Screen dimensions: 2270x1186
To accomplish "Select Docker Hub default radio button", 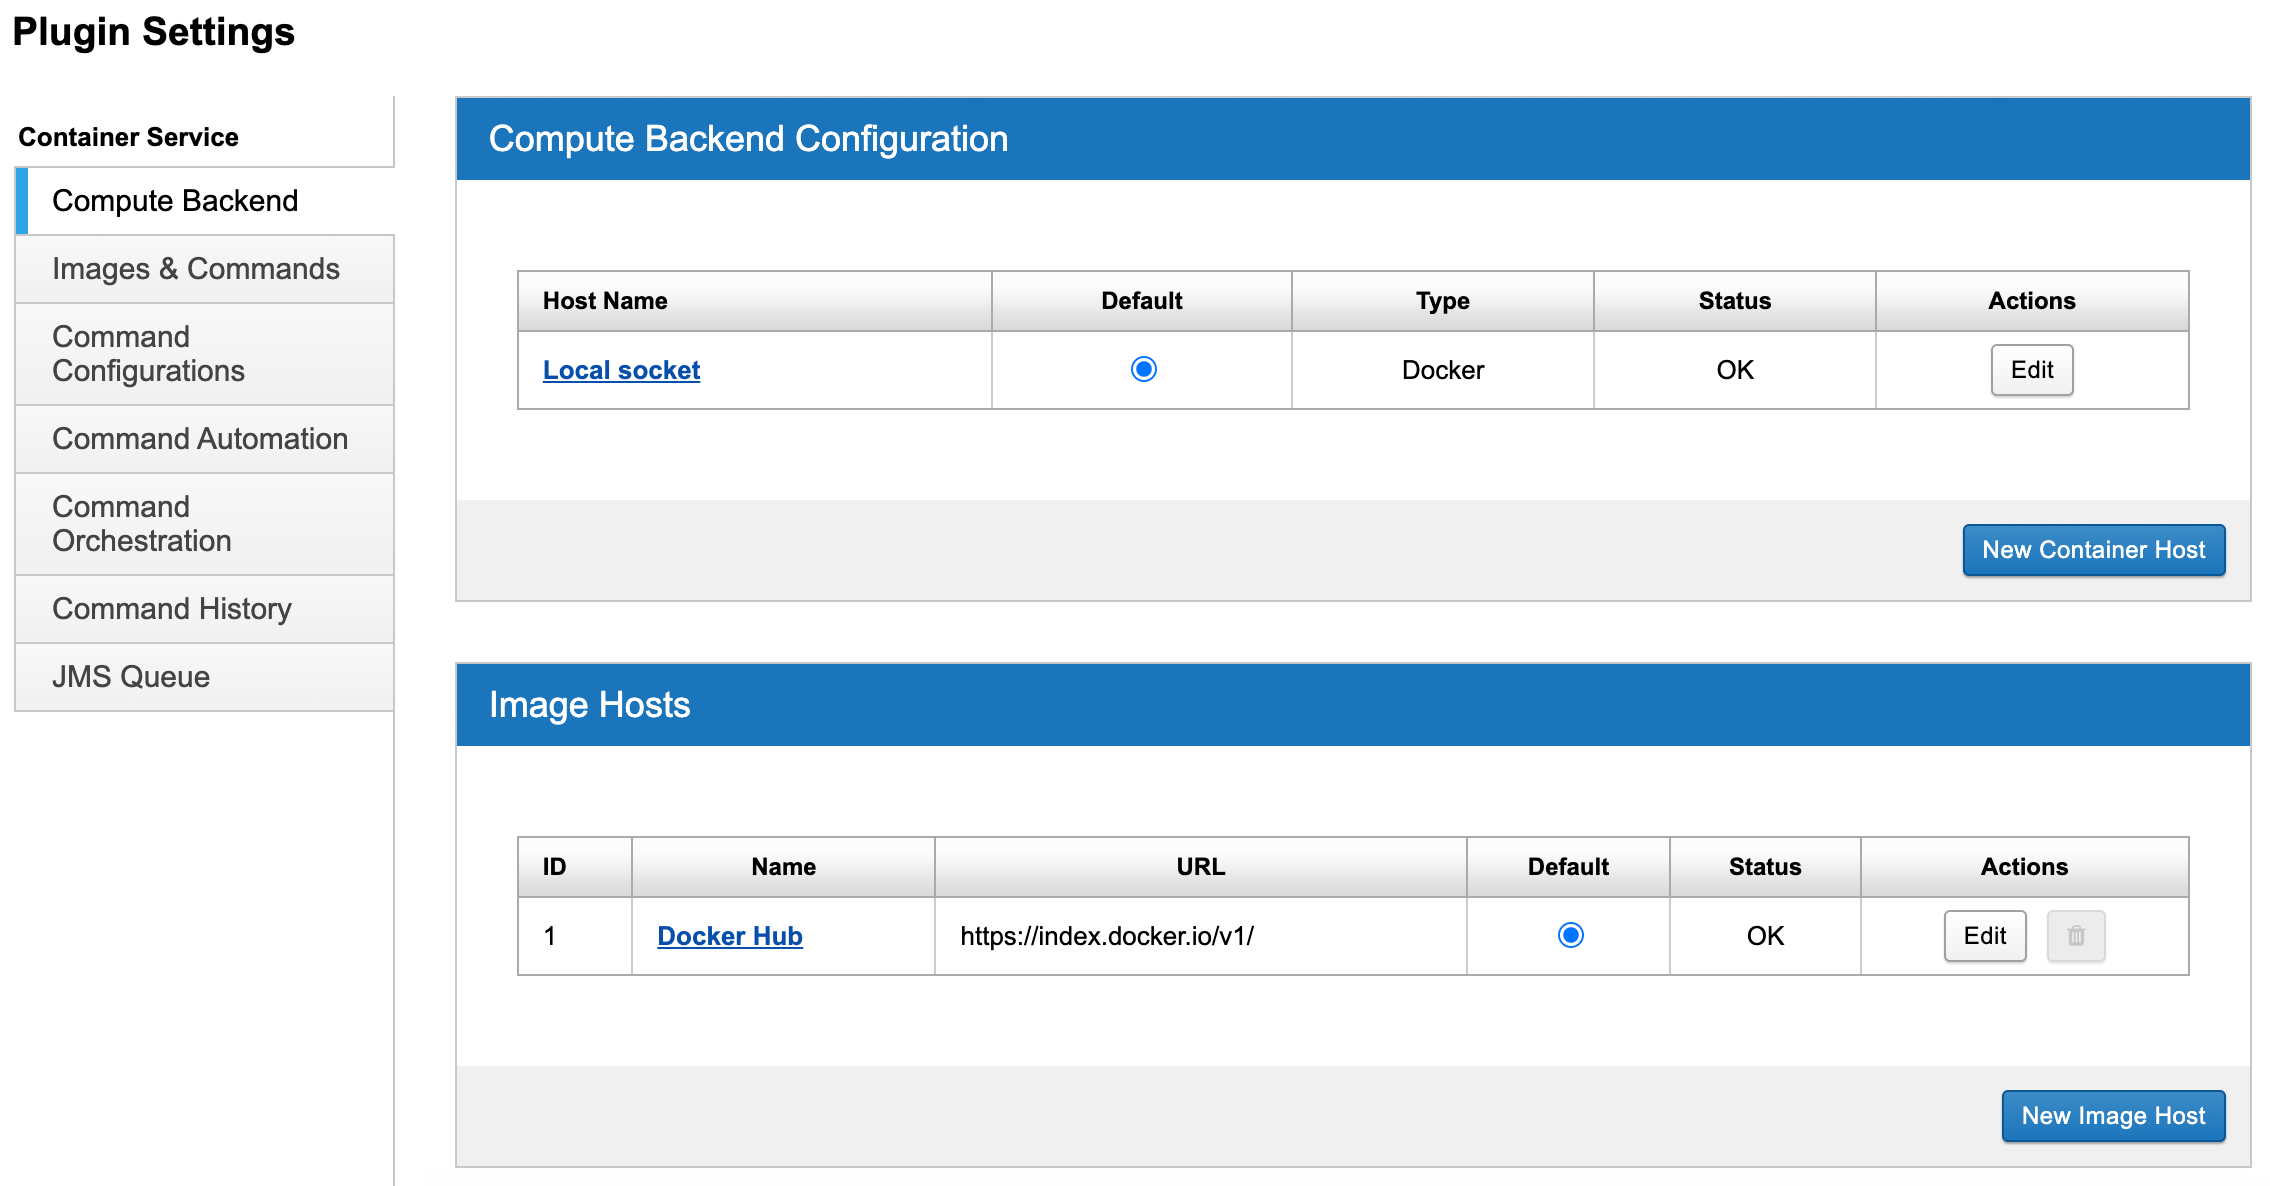I will (1570, 935).
